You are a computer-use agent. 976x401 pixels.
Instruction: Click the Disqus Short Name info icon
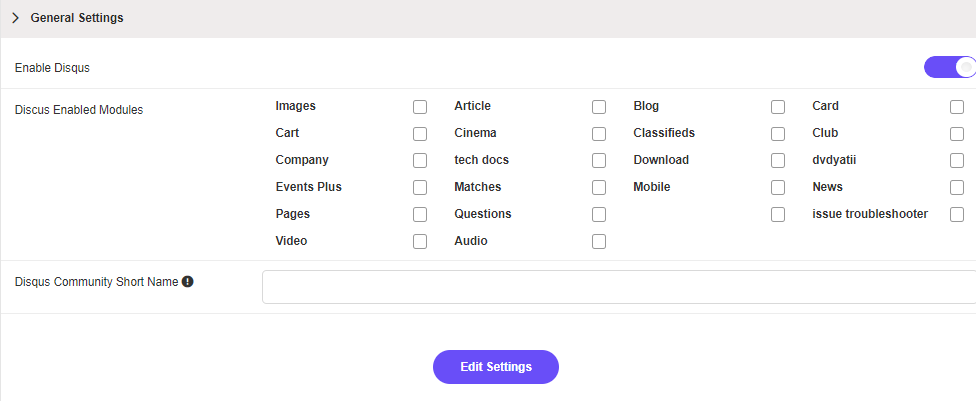187,282
